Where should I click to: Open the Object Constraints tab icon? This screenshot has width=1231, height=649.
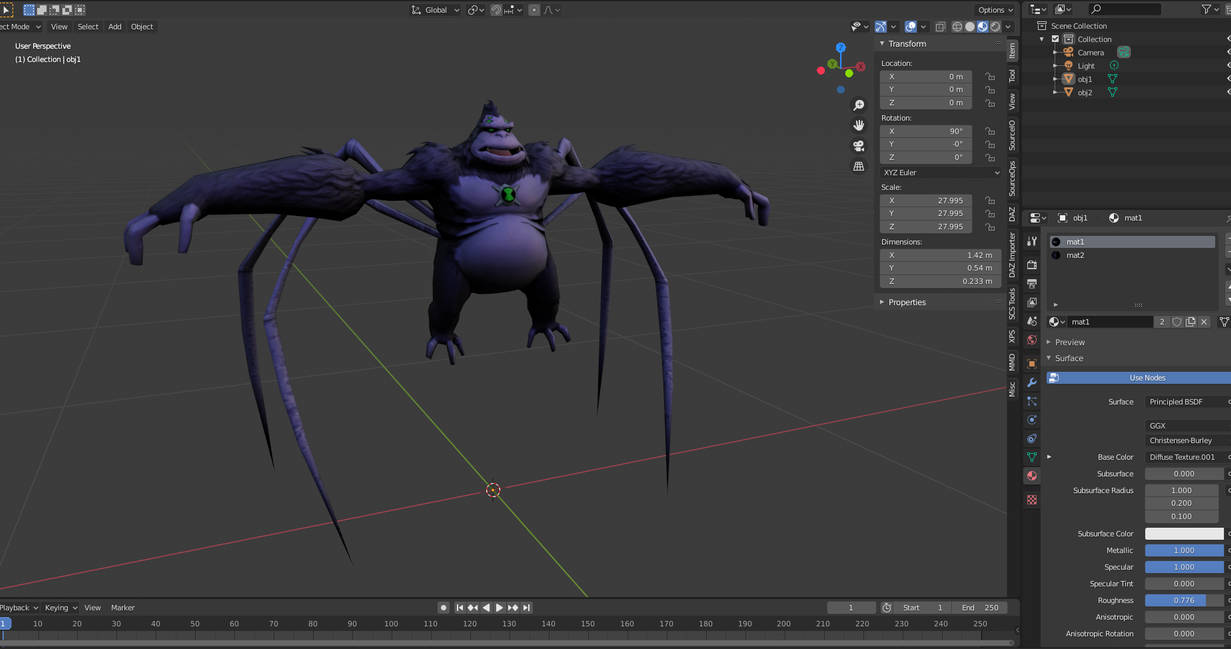(x=1032, y=439)
